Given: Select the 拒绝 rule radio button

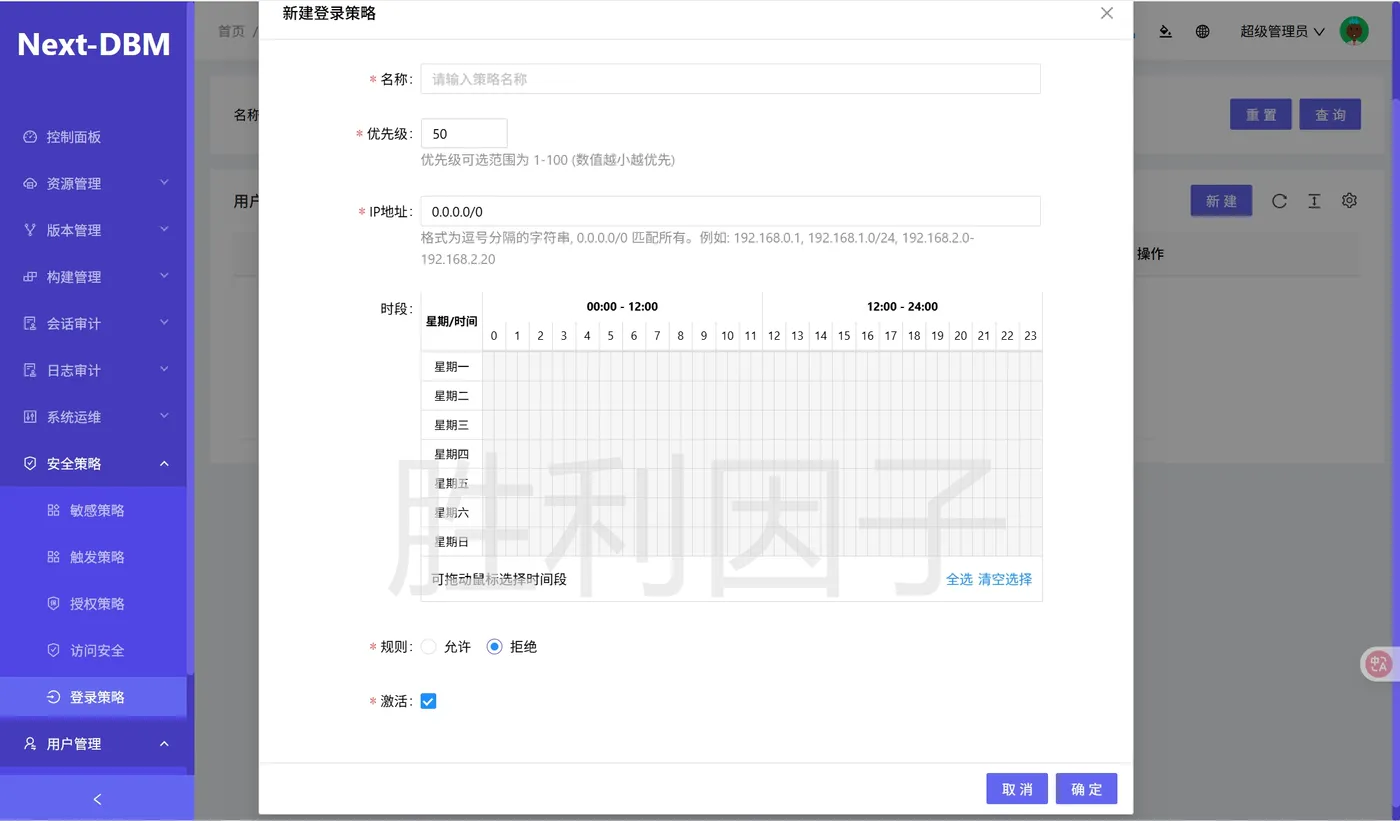Looking at the screenshot, I should pyautogui.click(x=494, y=647).
